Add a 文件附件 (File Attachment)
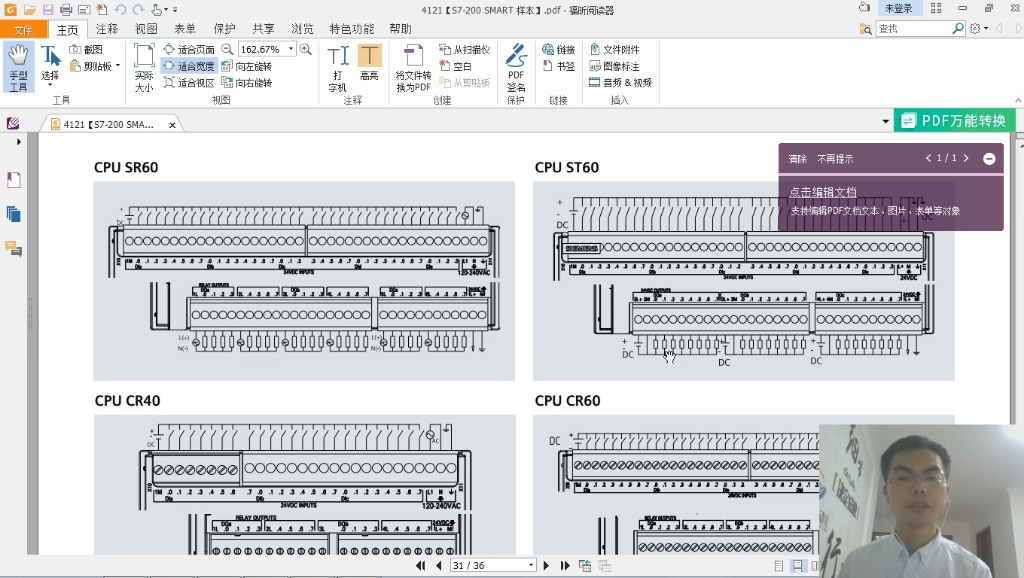This screenshot has width=1024, height=578. click(622, 48)
